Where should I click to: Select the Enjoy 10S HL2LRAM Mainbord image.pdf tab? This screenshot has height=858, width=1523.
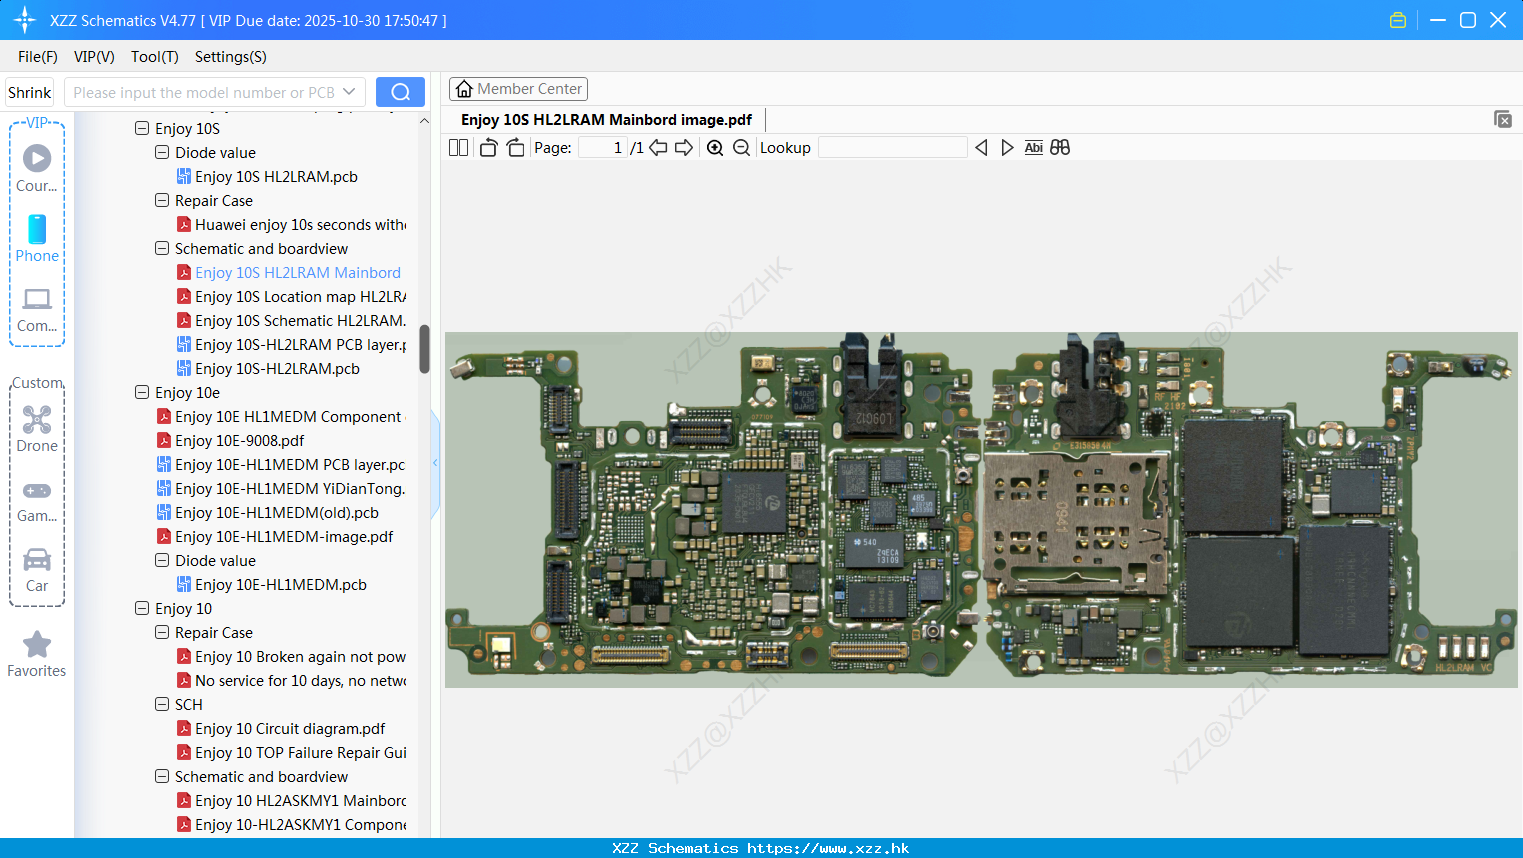606,119
